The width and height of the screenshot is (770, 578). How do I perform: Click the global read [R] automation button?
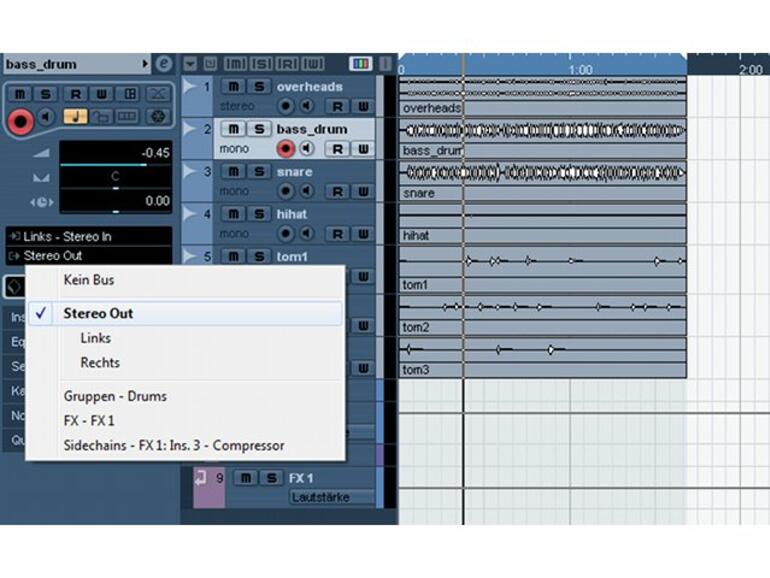click(x=287, y=64)
